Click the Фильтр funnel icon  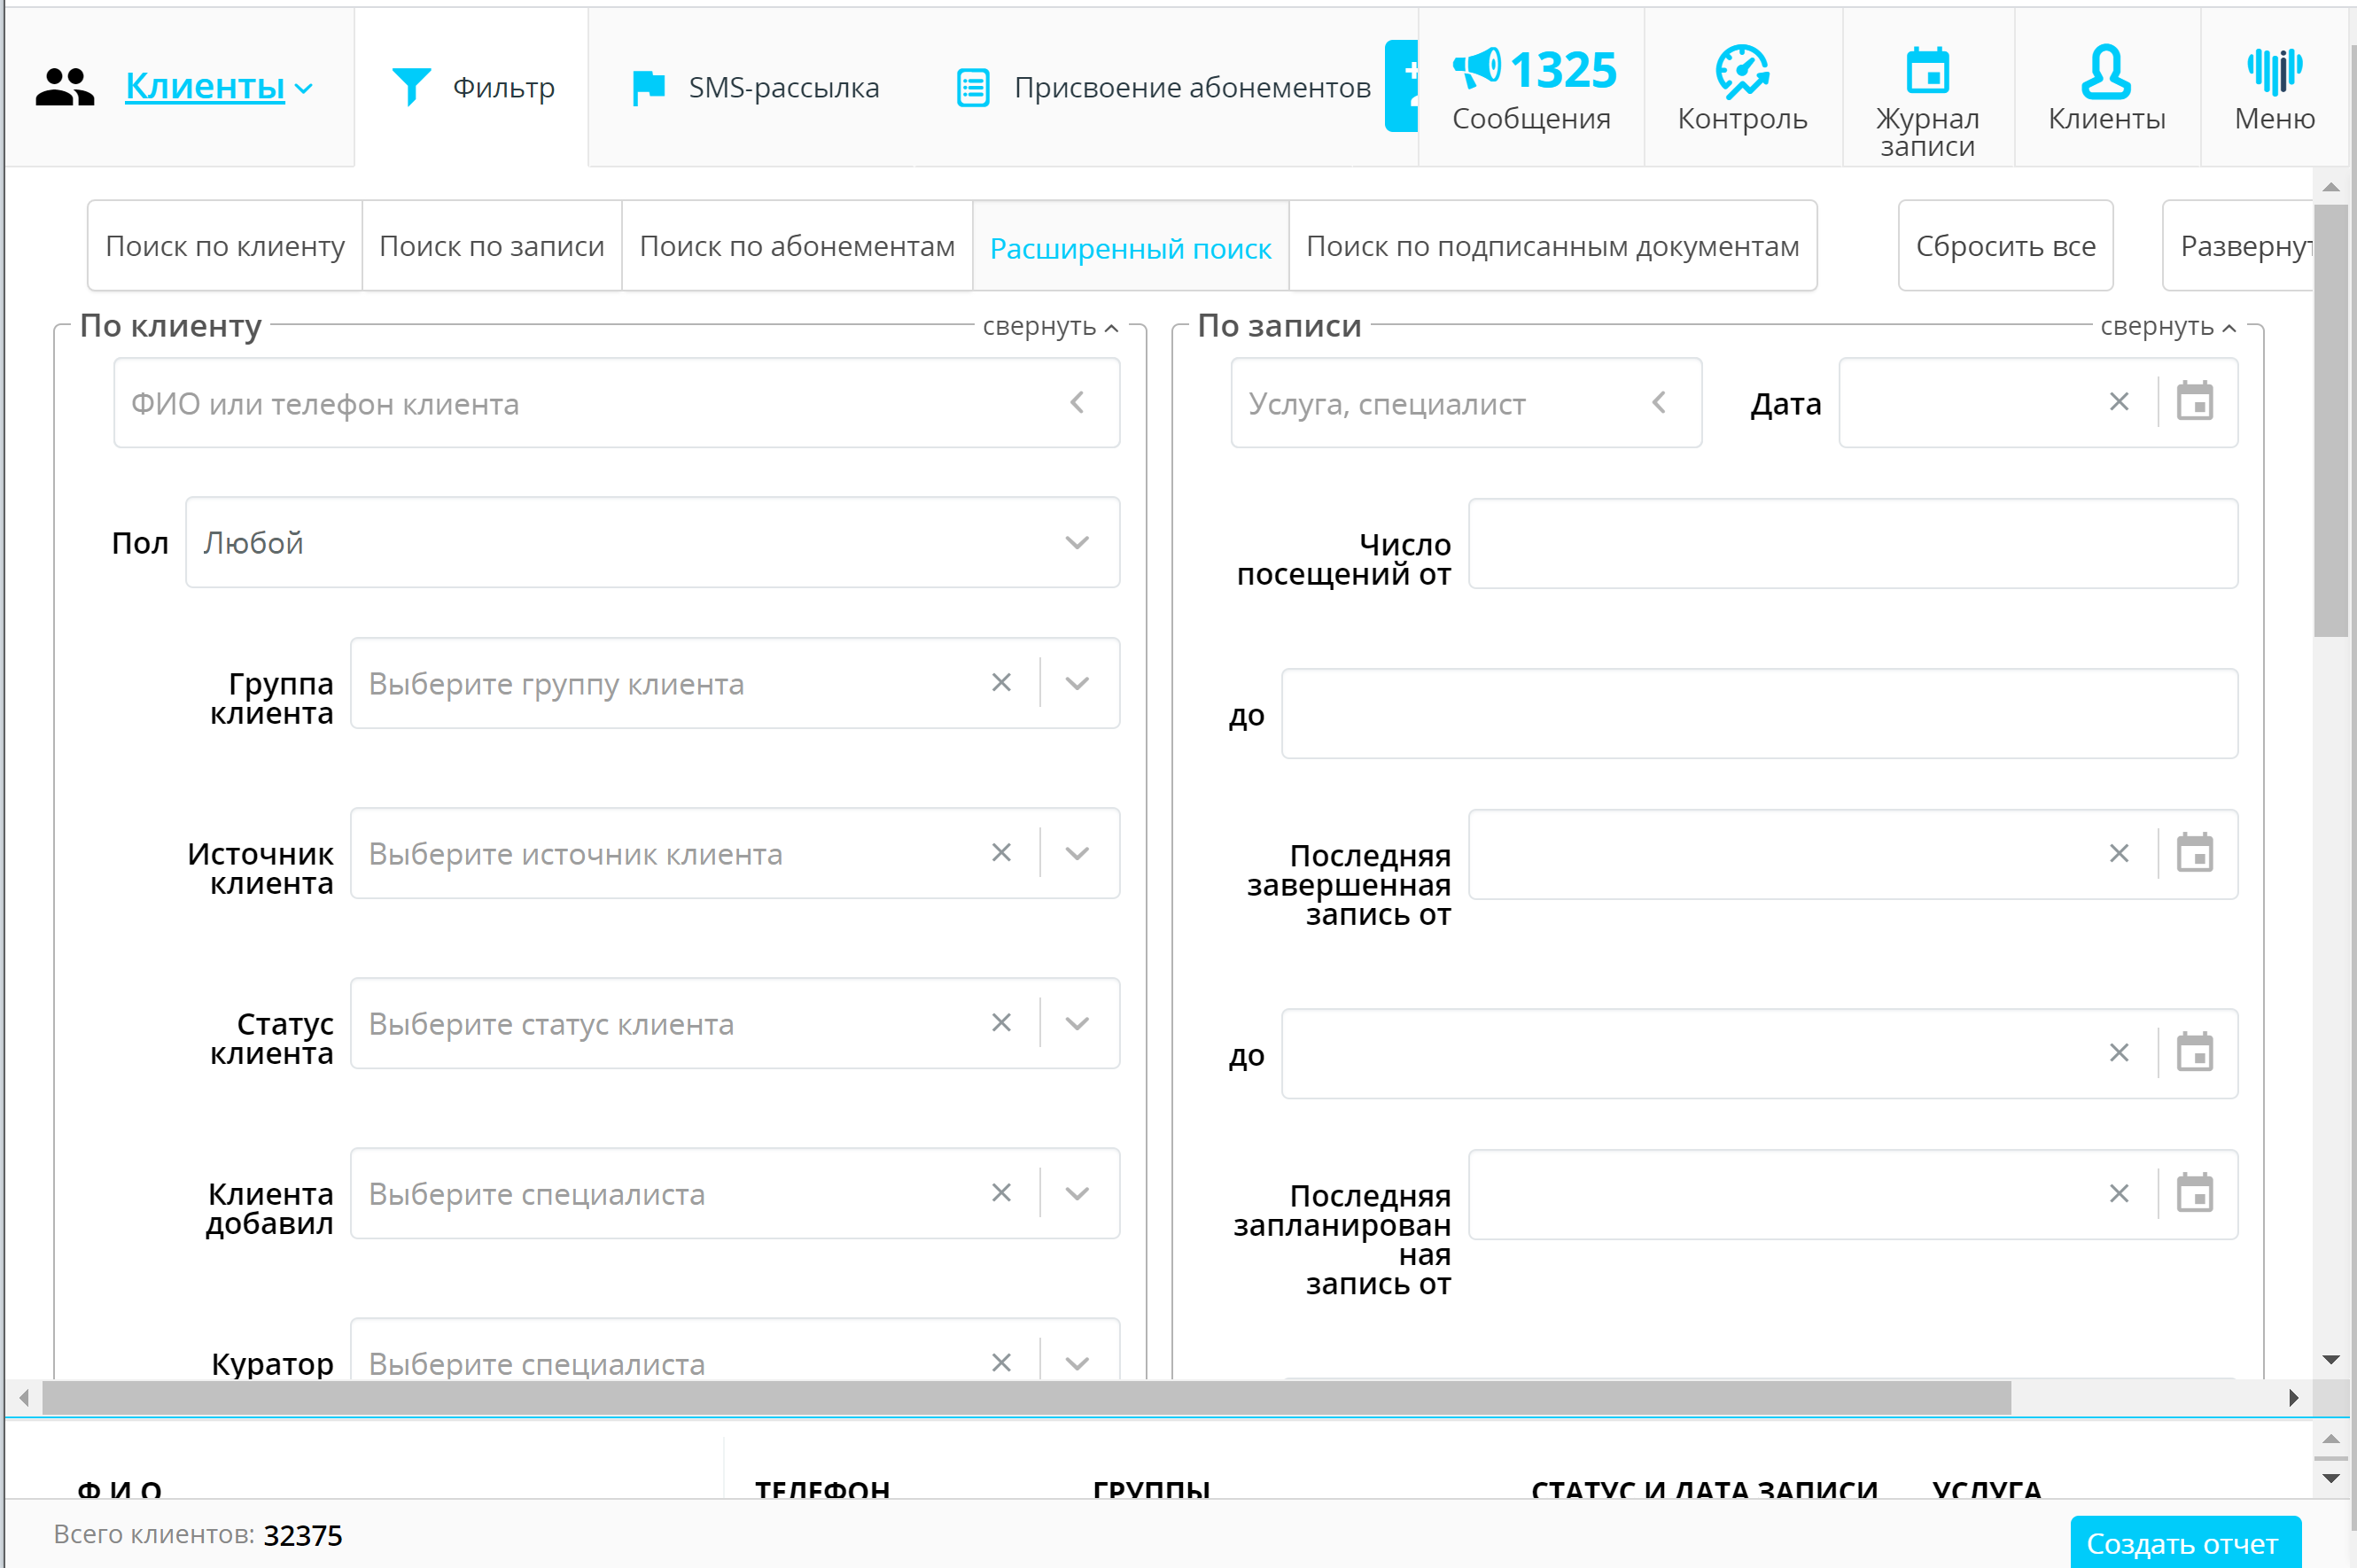411,87
